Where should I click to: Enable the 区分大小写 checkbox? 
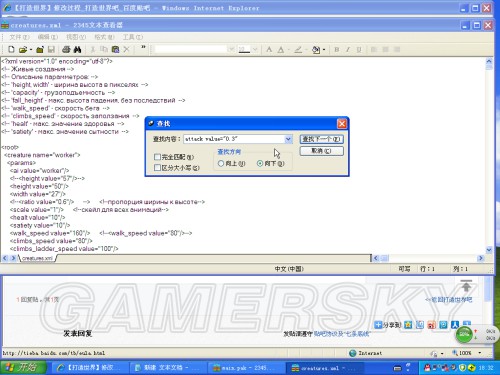coord(157,168)
